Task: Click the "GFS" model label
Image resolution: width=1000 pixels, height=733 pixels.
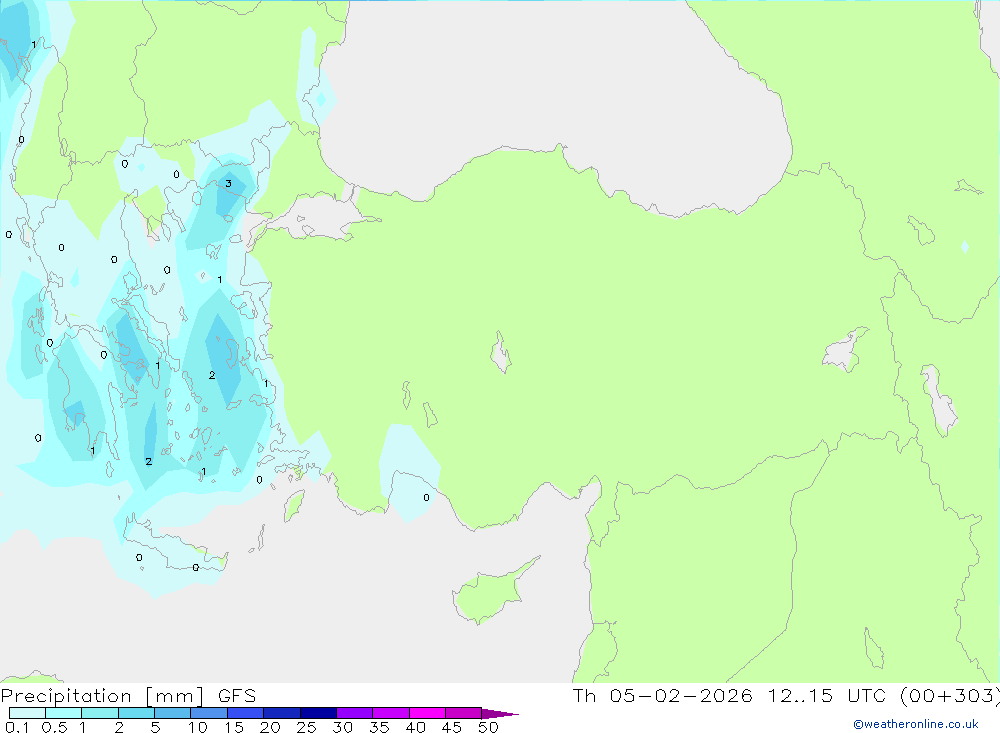Action: (237, 696)
